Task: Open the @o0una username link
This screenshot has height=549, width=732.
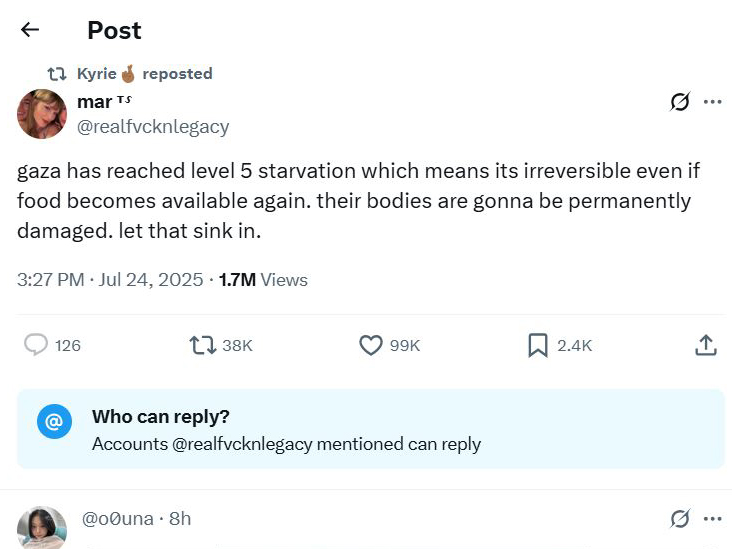Action: (117, 519)
